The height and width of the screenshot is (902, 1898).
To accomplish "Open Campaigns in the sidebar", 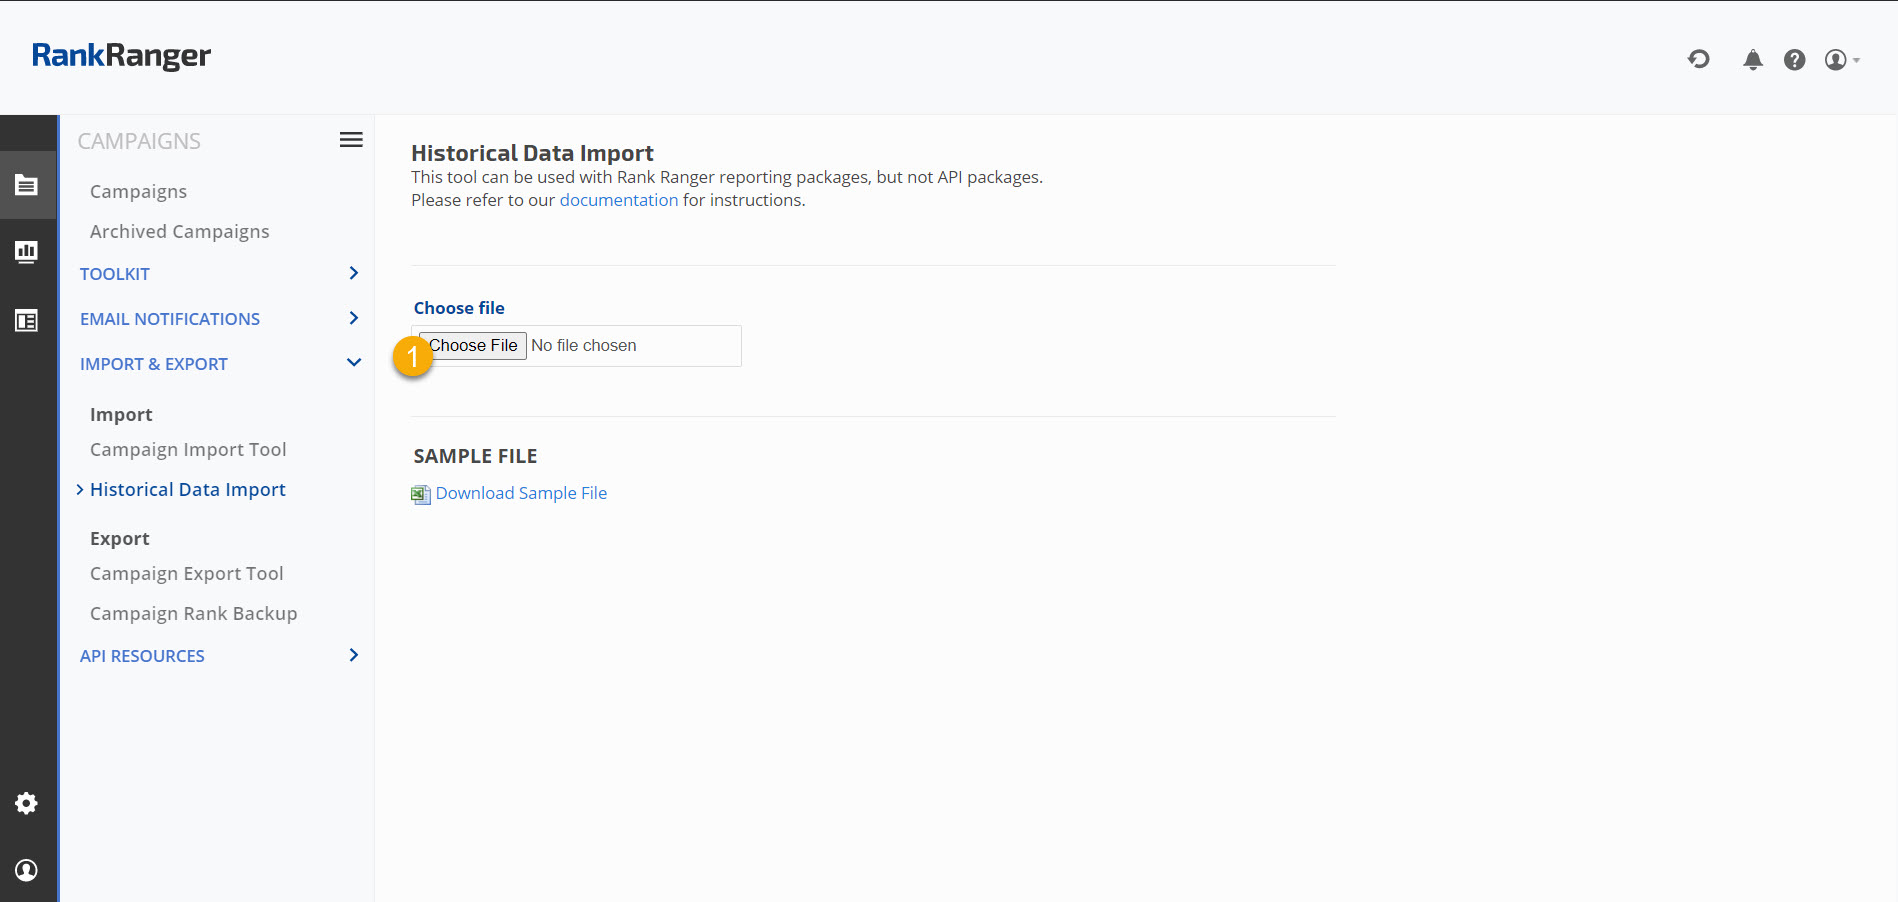I will tap(138, 192).
